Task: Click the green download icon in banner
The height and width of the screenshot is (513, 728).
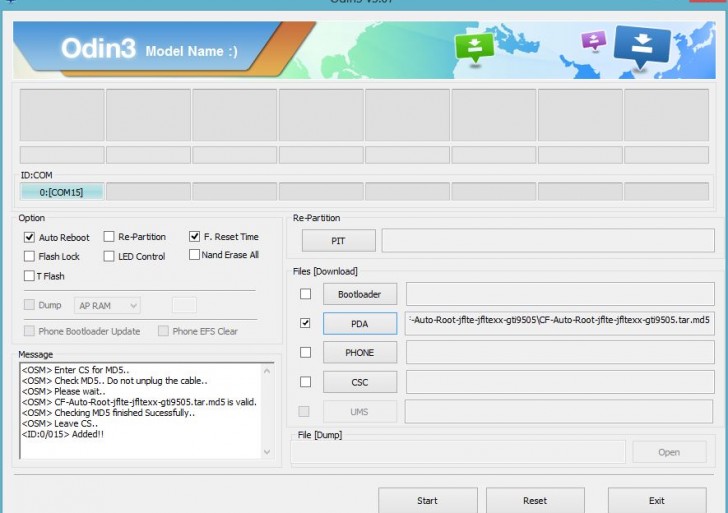Action: [474, 47]
